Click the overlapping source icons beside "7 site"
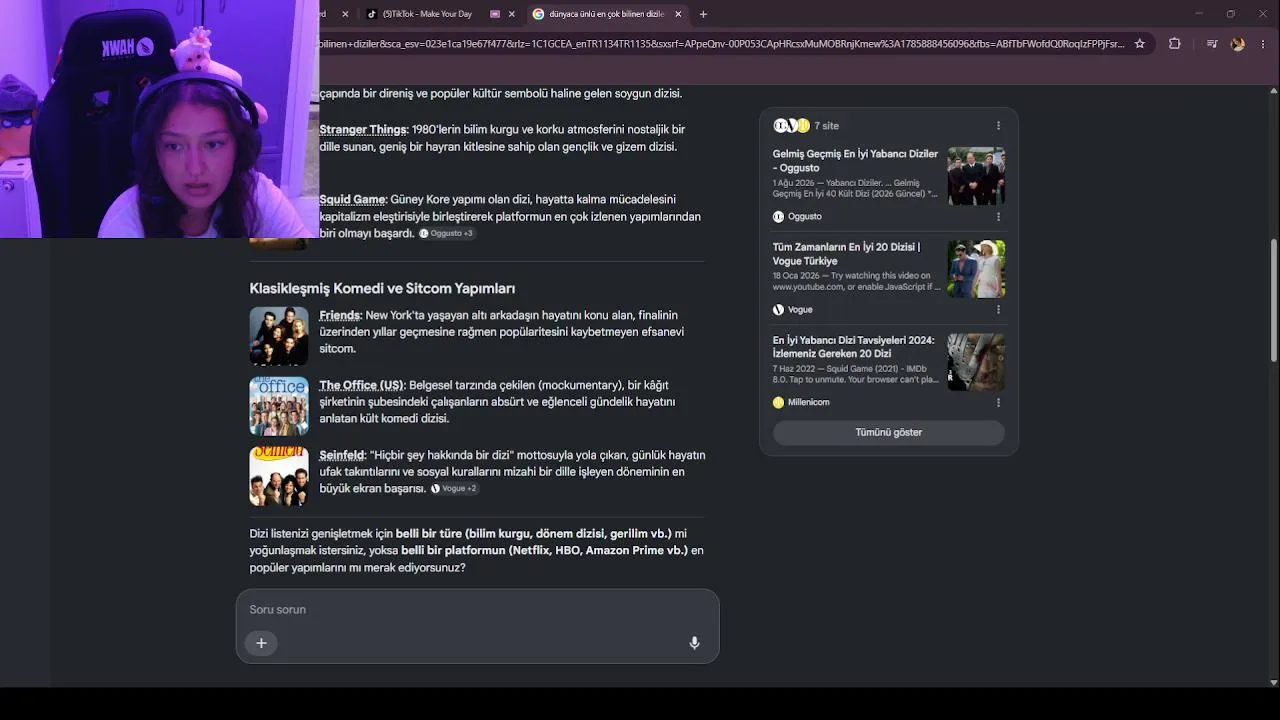 click(x=791, y=126)
